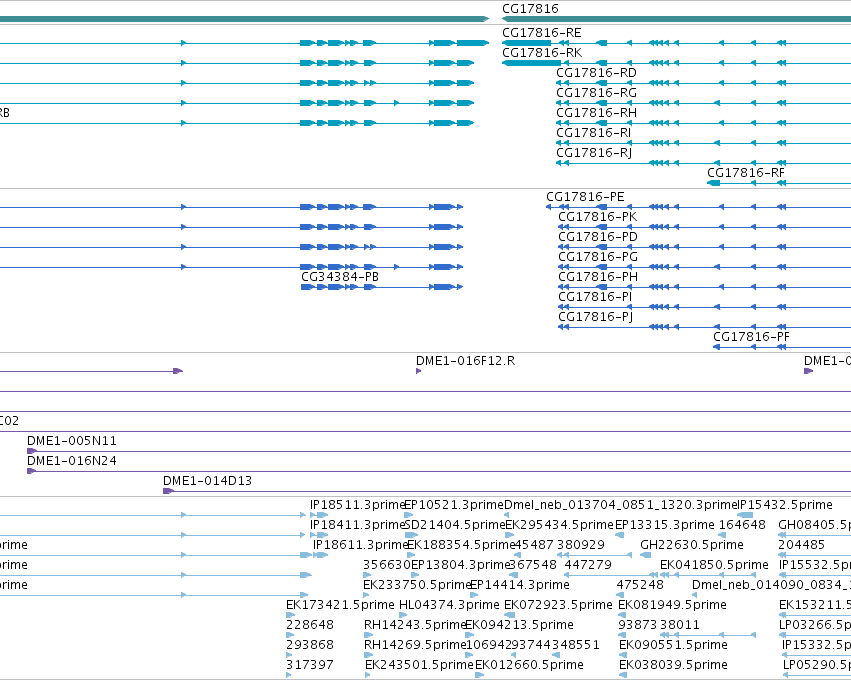Click the purple arrow glyph under DME1-016F12.R
This screenshot has height=680, width=851.
(418, 371)
